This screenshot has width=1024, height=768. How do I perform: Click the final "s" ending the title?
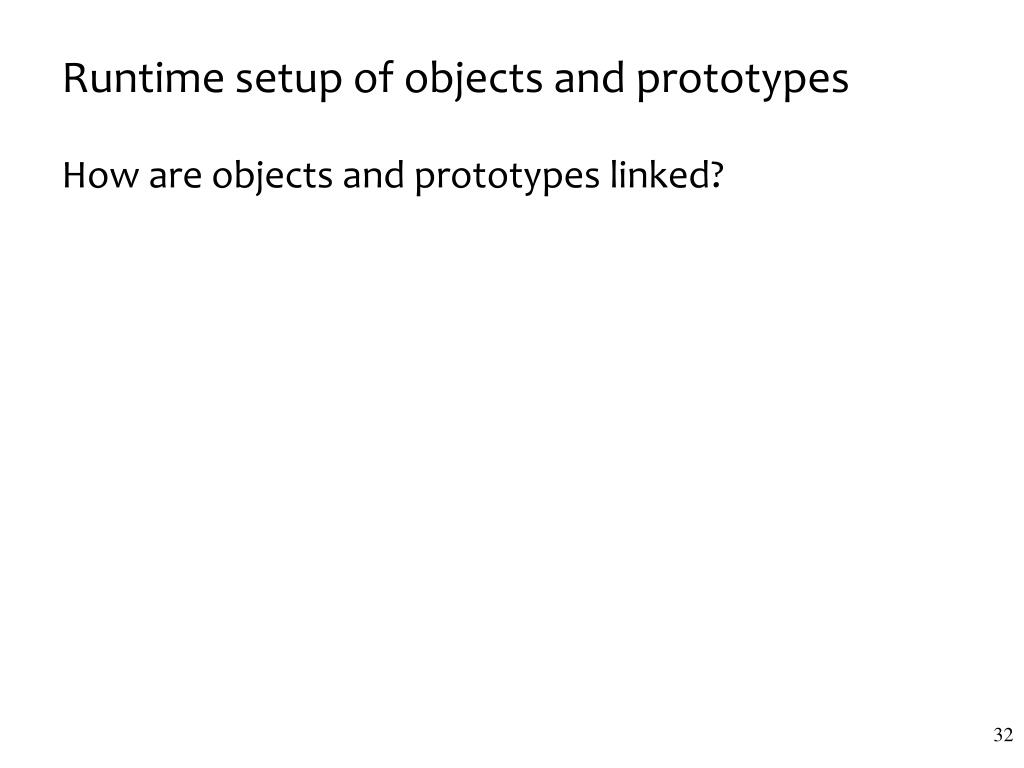tap(840, 83)
